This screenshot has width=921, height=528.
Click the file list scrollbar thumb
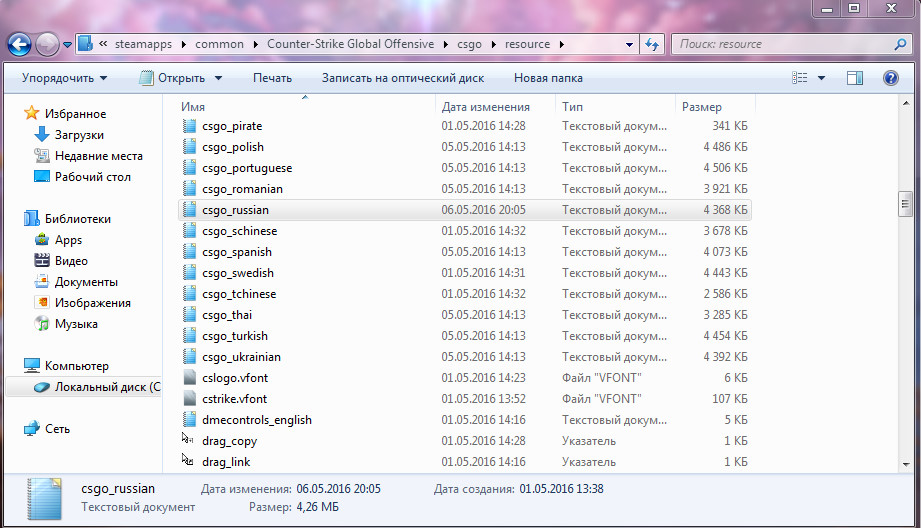pos(905,204)
